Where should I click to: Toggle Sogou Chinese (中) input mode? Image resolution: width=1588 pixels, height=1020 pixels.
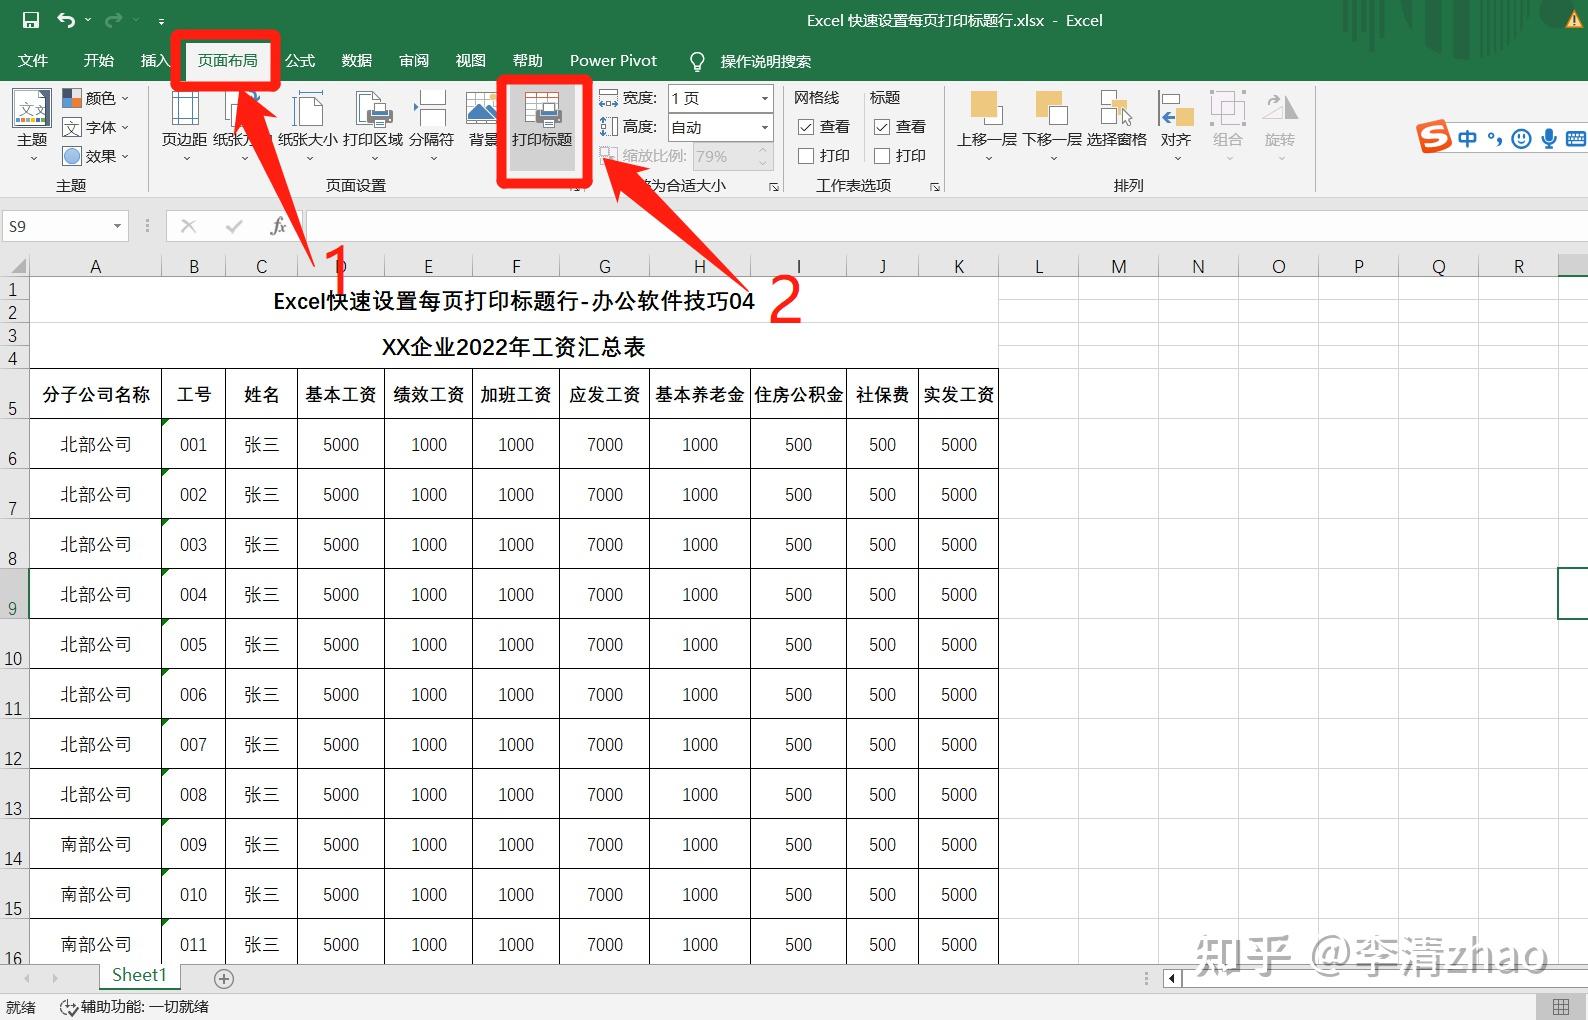coord(1467,139)
